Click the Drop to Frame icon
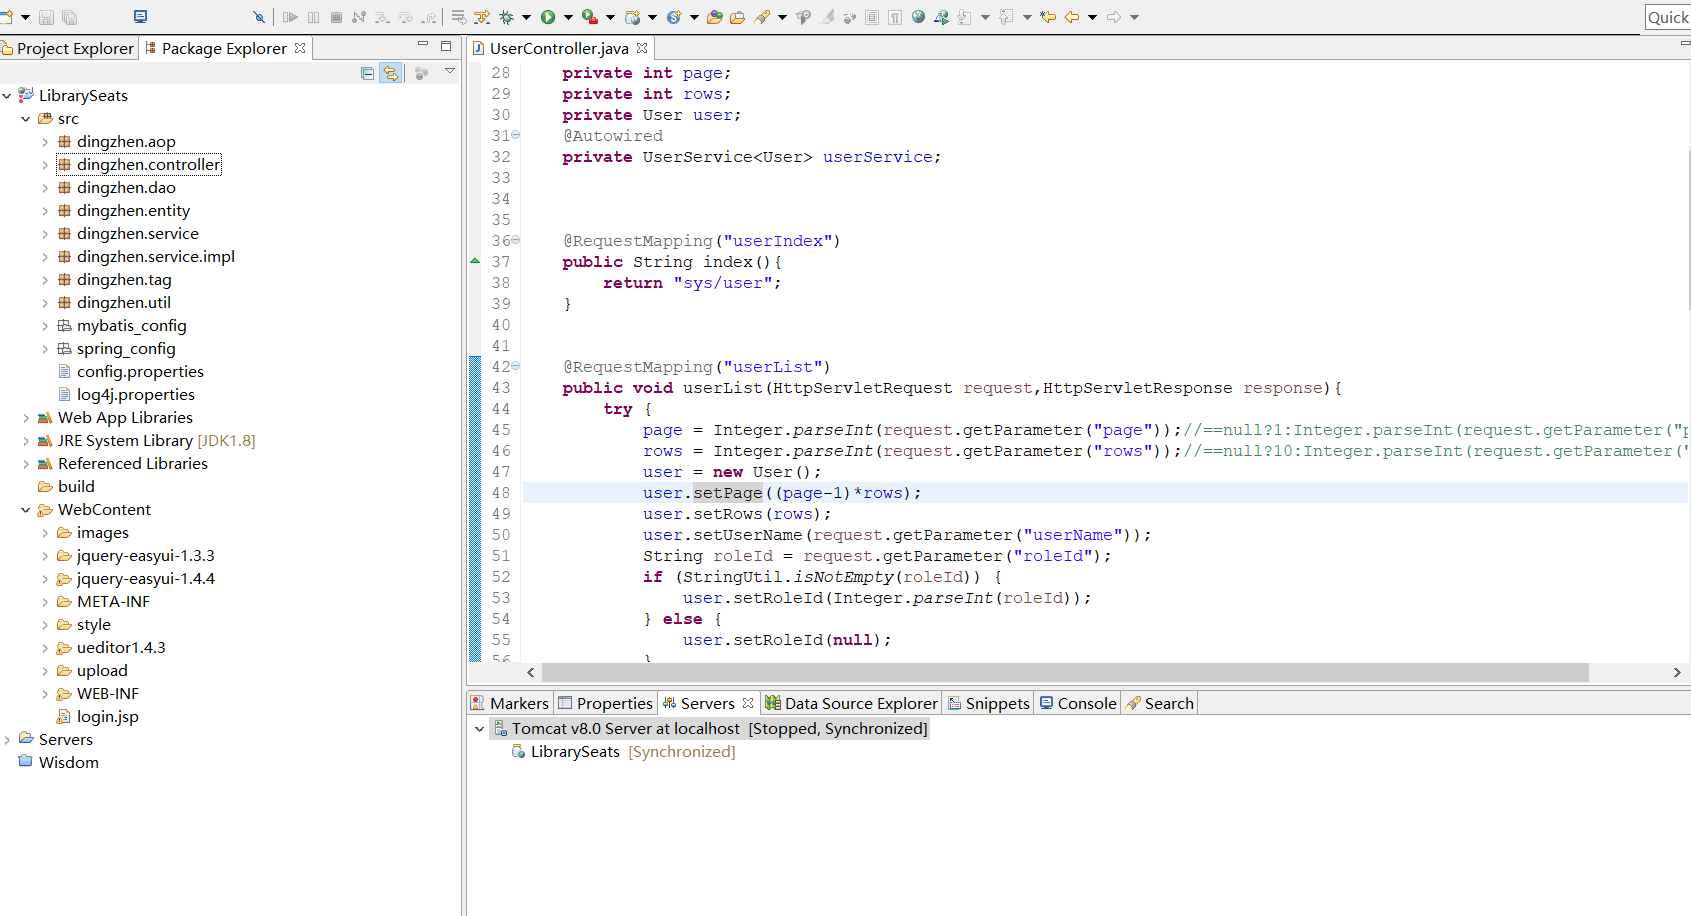The width and height of the screenshot is (1691, 916). tap(458, 17)
